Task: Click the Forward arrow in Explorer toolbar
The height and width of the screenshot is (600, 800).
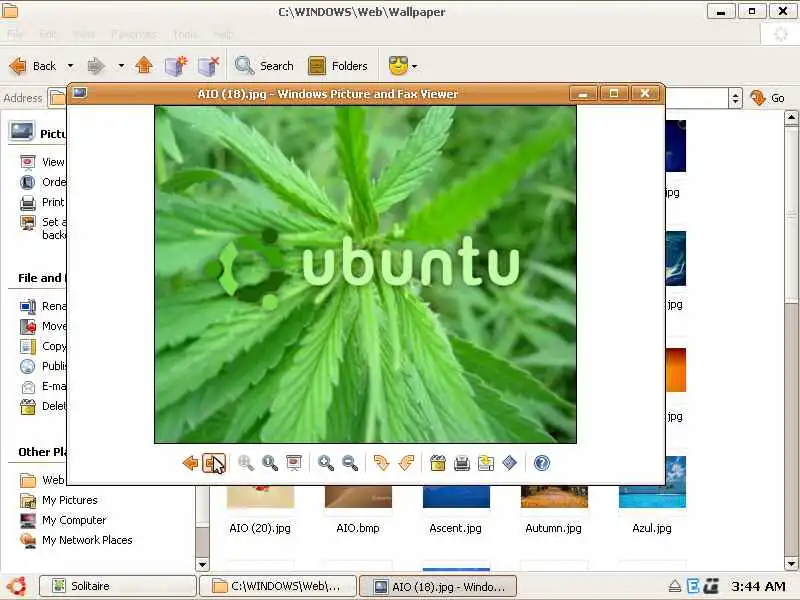Action: click(x=96, y=66)
